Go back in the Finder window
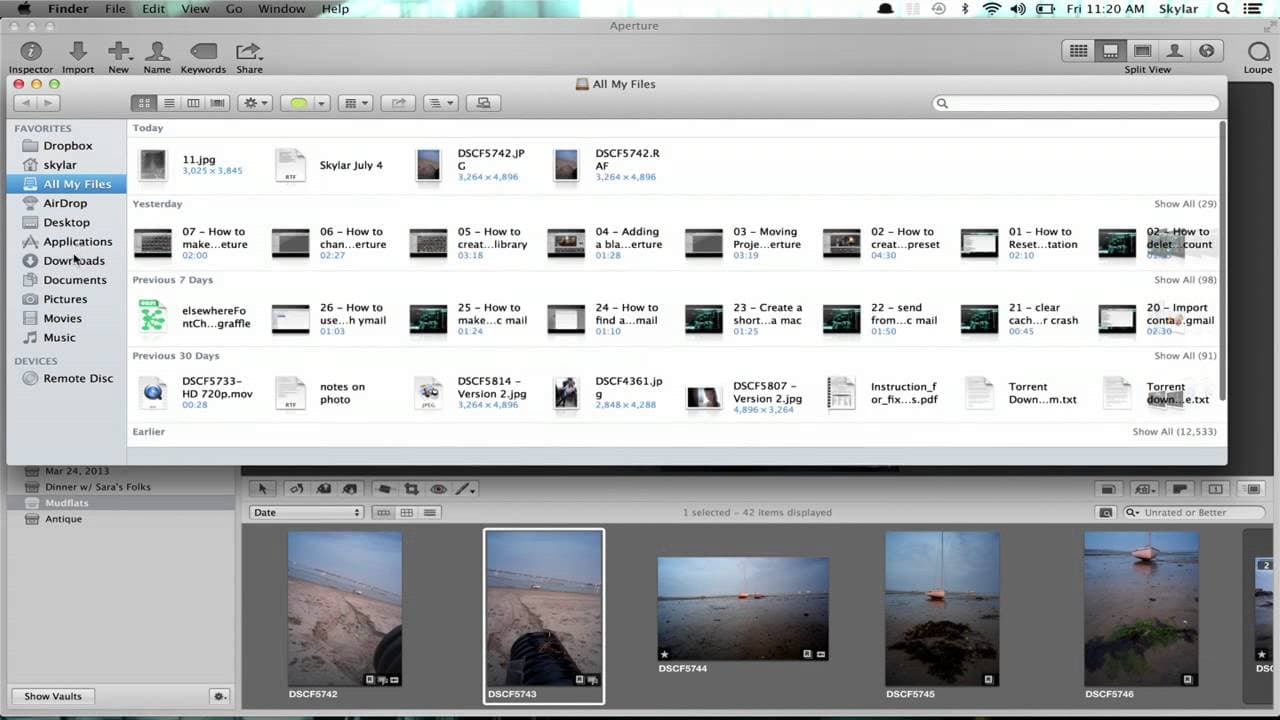The image size is (1280, 720). (x=26, y=103)
